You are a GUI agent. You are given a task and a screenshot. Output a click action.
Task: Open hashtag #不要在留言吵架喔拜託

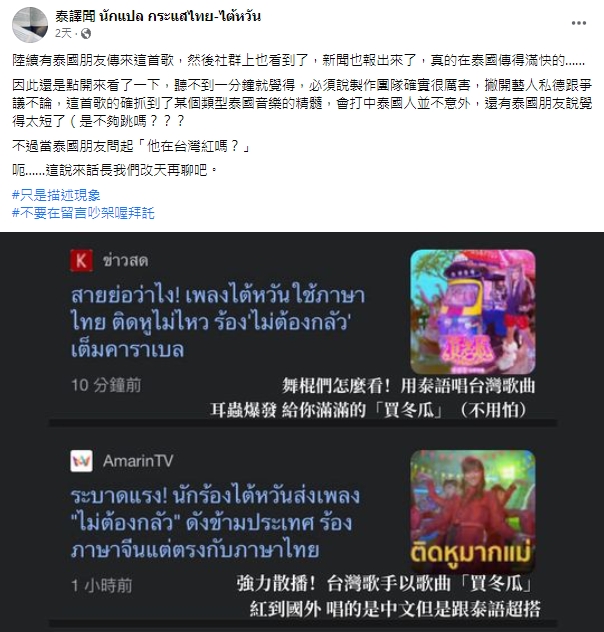point(83,213)
